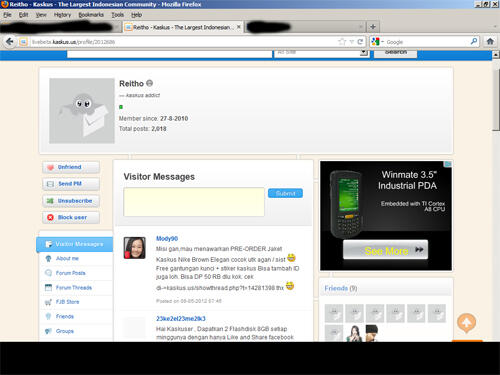Click the search magnifier in the Google box
The height and width of the screenshot is (375, 500).
pos(474,42)
